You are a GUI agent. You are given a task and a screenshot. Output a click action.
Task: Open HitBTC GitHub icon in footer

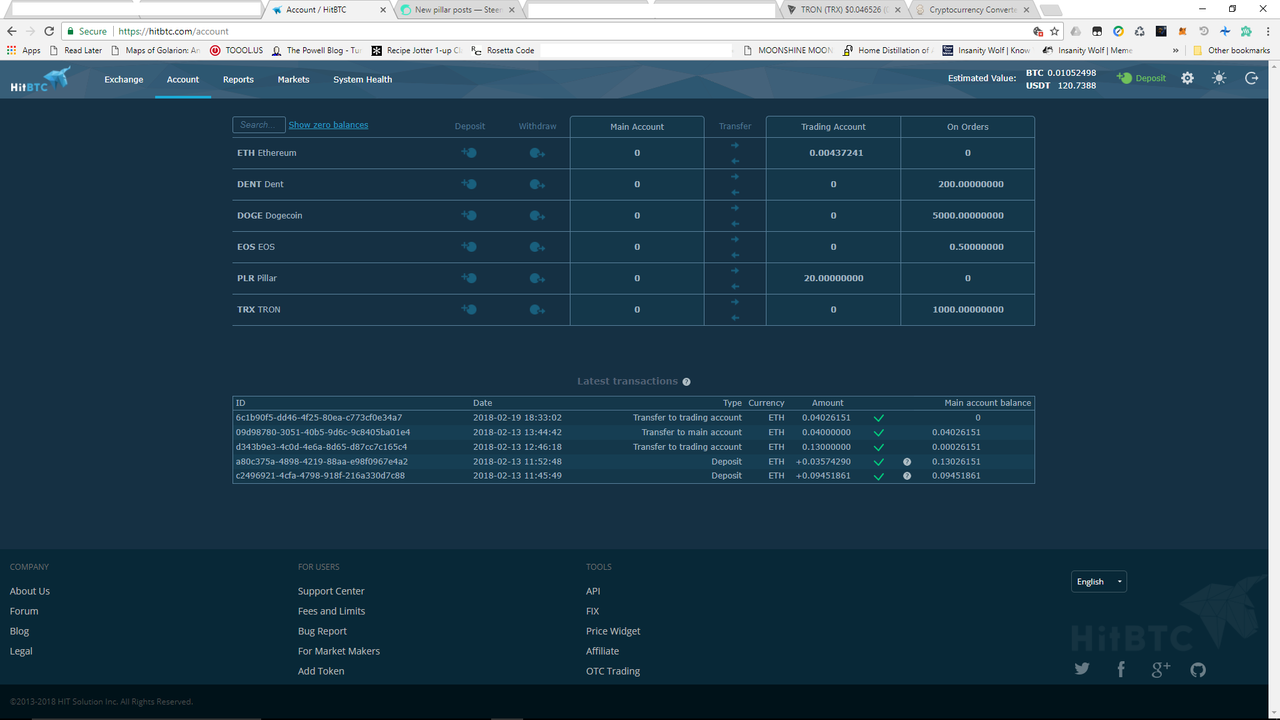pos(1198,669)
